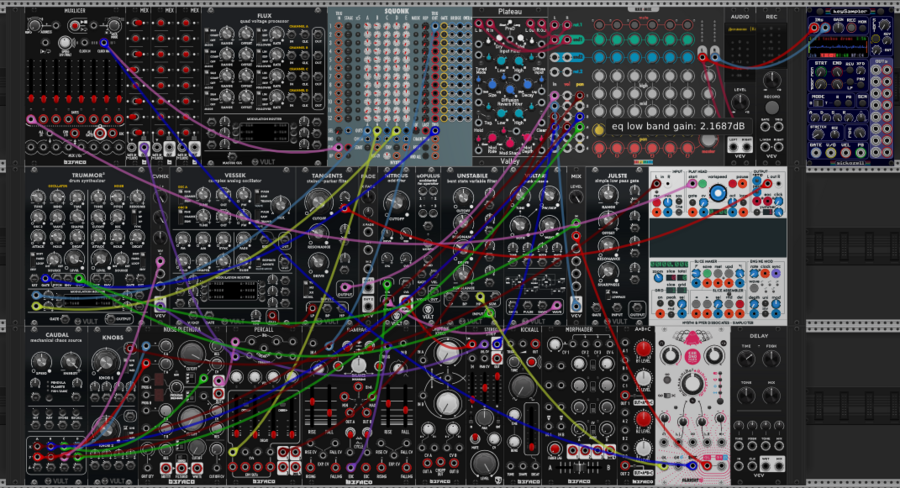
Task: Click the eq low band gain tooltip text
Action: pyautogui.click(x=678, y=126)
